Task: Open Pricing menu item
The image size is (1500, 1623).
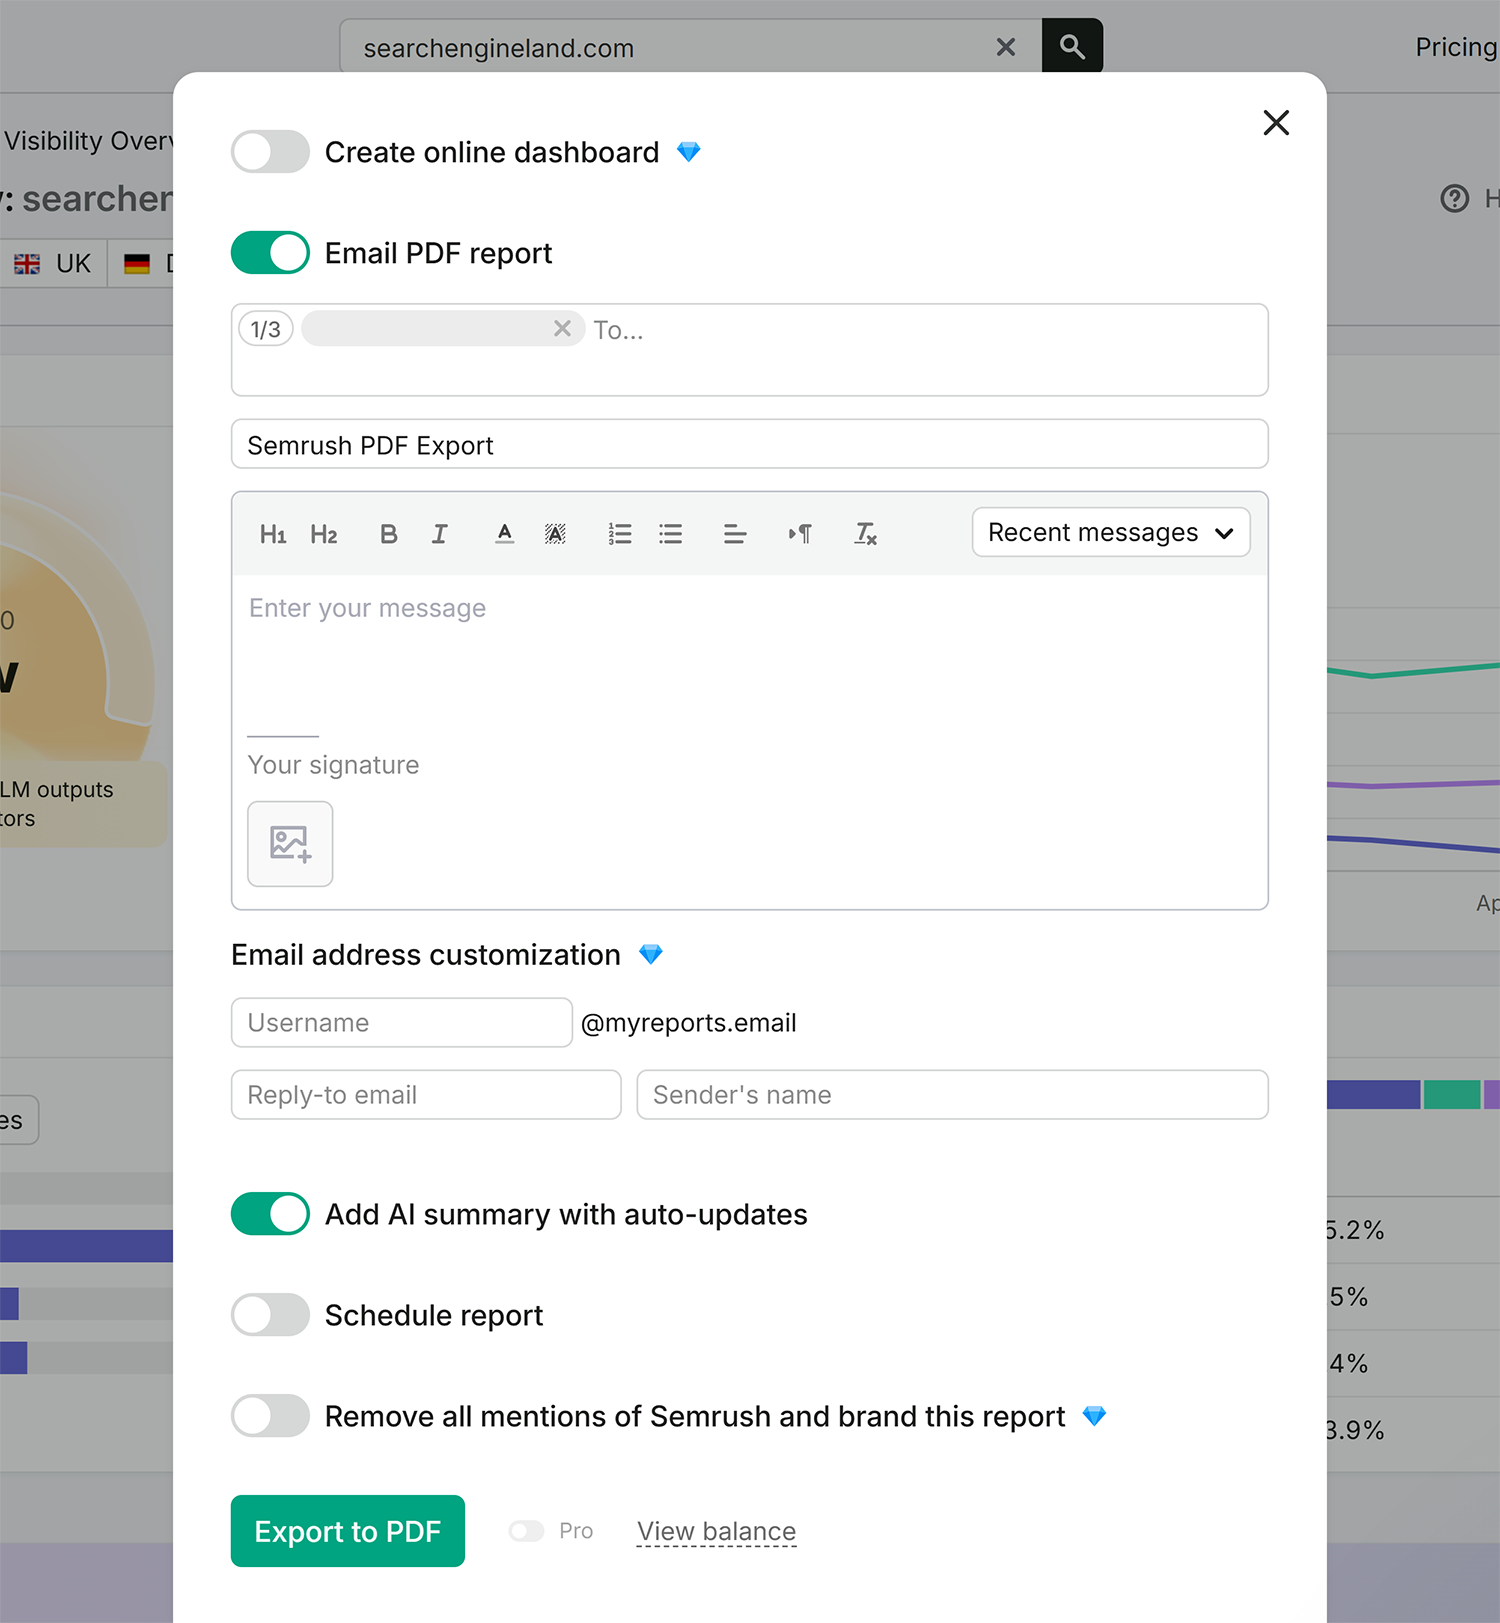Action: click(1455, 47)
